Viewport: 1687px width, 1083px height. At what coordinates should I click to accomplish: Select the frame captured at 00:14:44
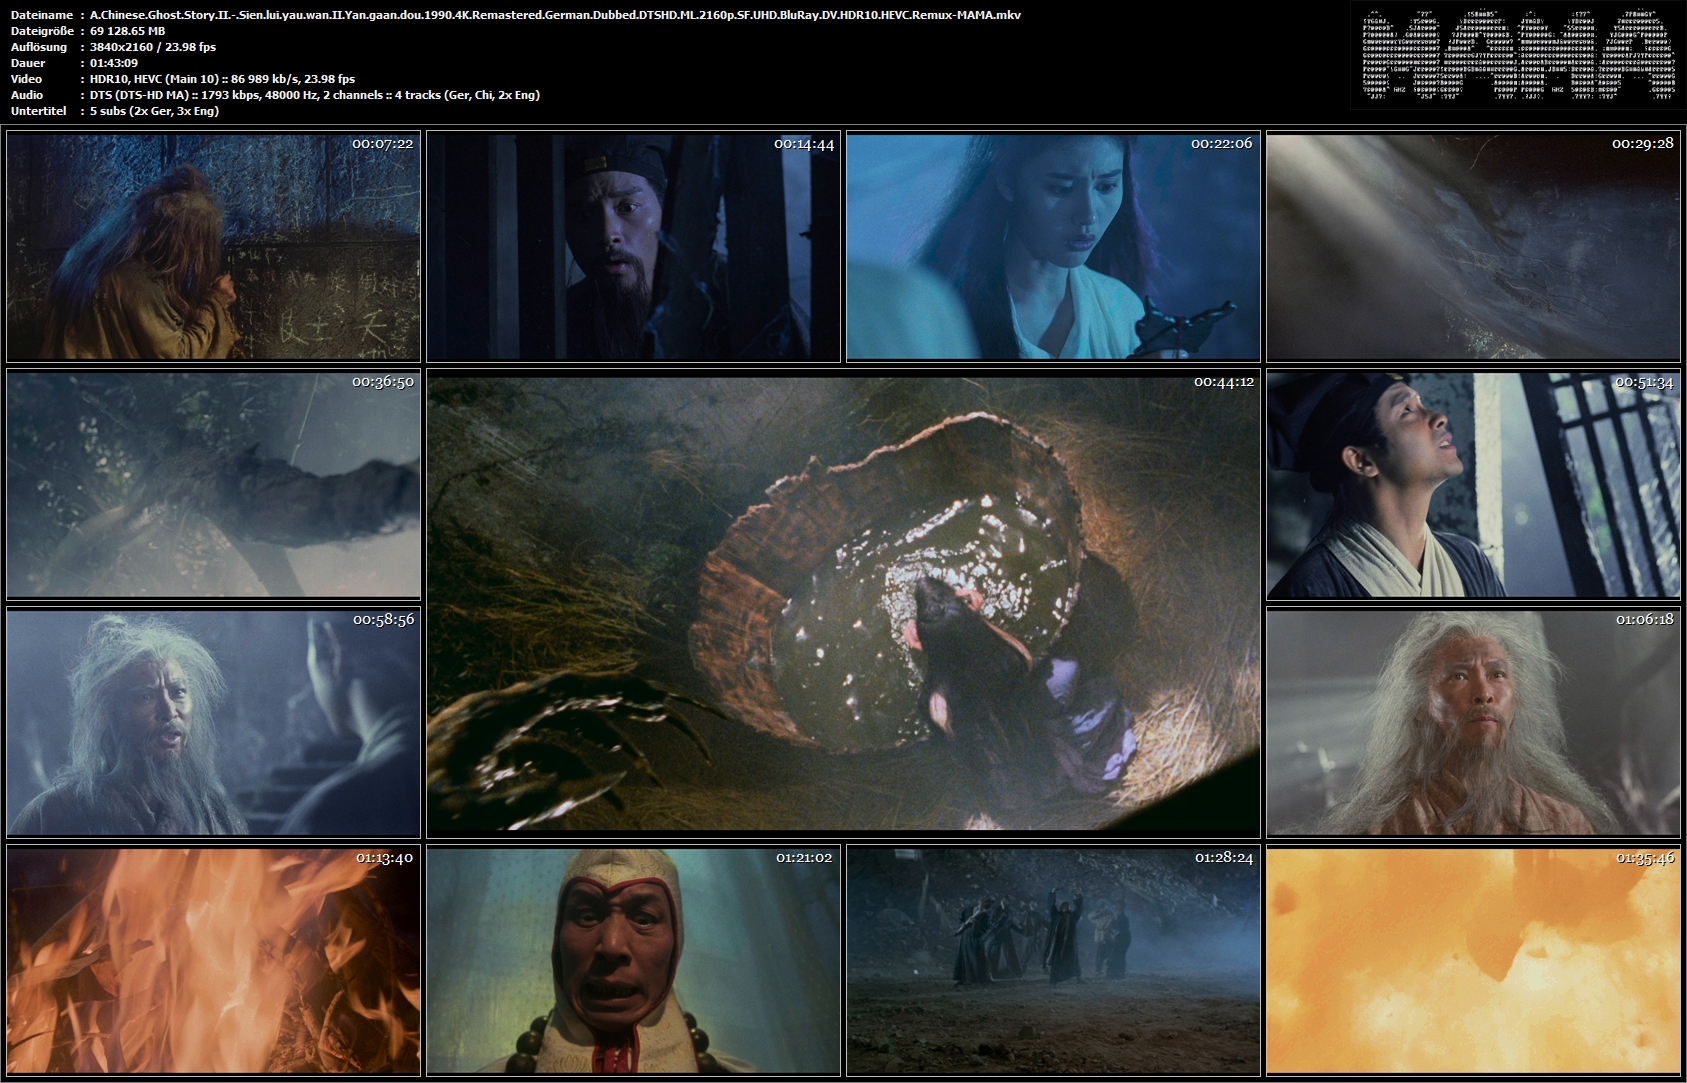[633, 246]
